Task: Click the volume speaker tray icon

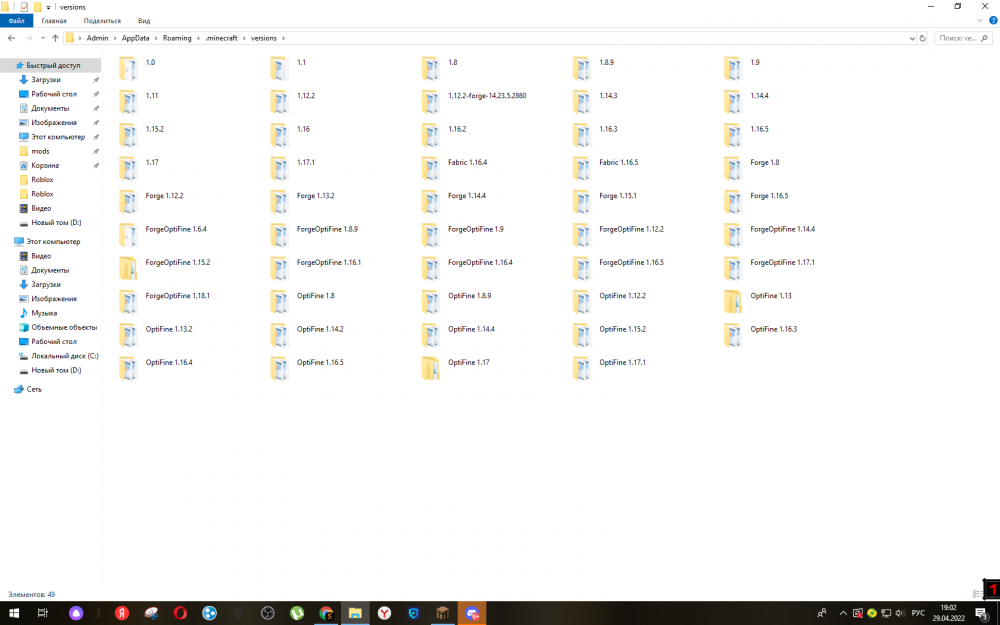Action: click(x=900, y=613)
